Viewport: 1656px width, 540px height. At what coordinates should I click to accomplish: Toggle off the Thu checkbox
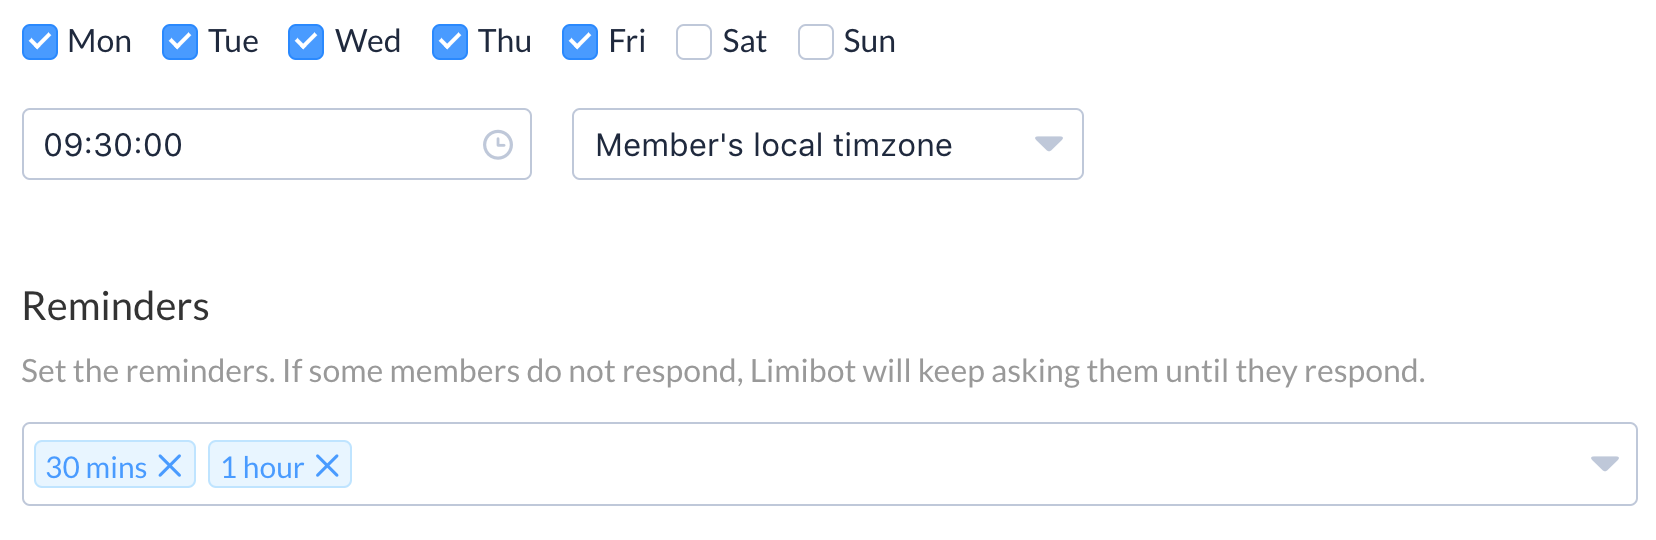pos(450,42)
